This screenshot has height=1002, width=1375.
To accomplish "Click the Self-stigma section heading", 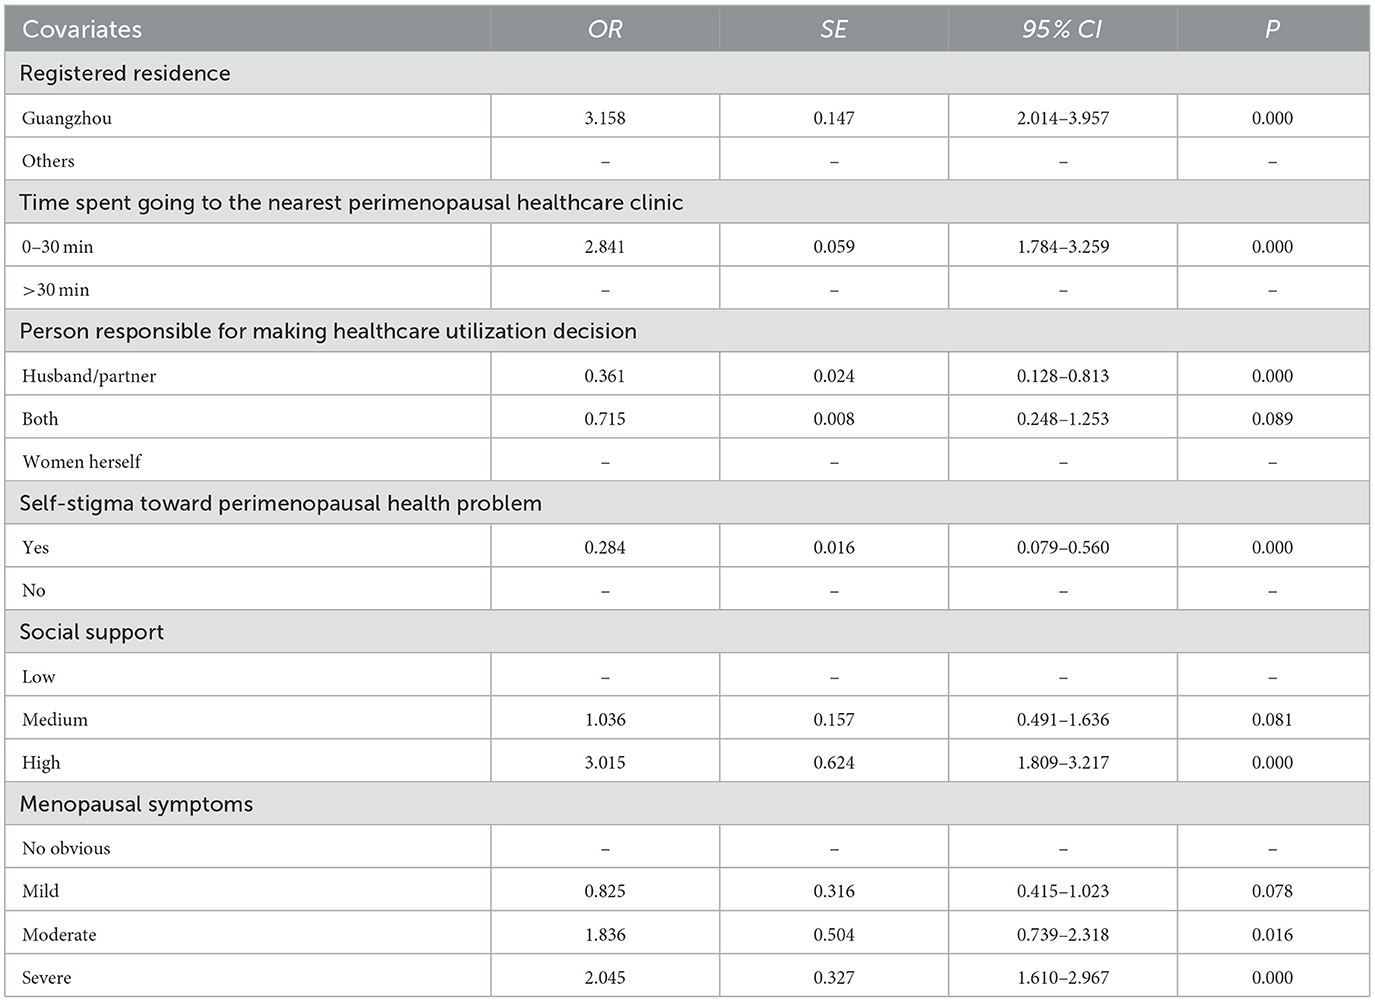I will [x=280, y=503].
